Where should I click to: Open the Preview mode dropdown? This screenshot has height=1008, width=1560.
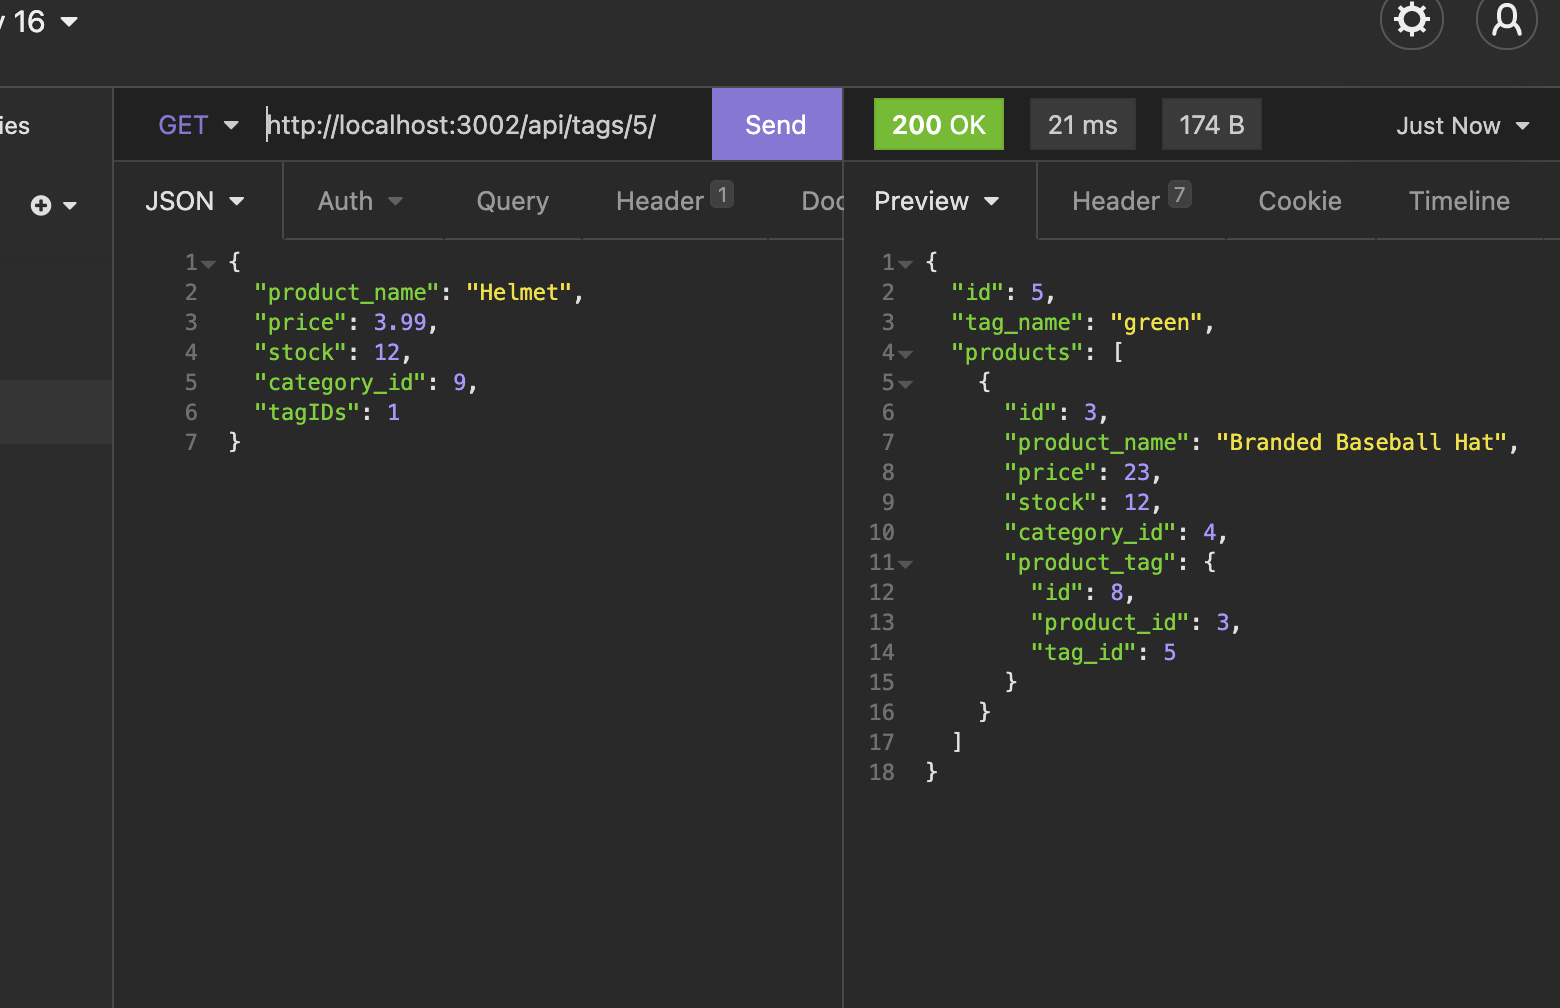pyautogui.click(x=936, y=201)
